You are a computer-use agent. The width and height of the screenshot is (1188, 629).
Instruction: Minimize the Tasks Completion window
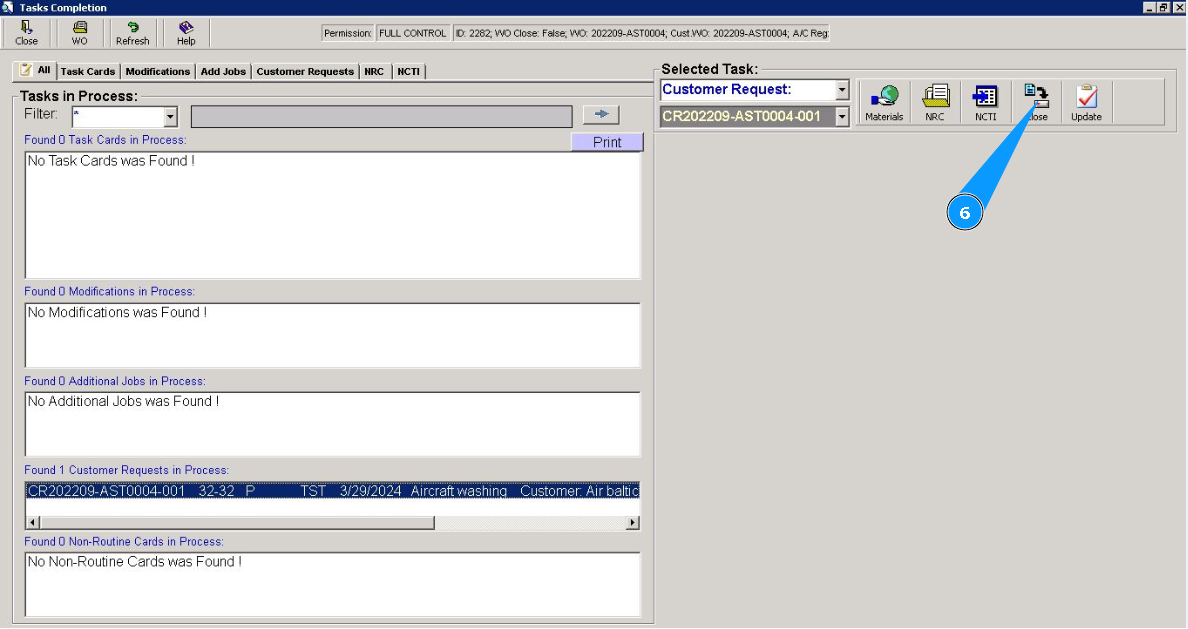tap(1149, 8)
